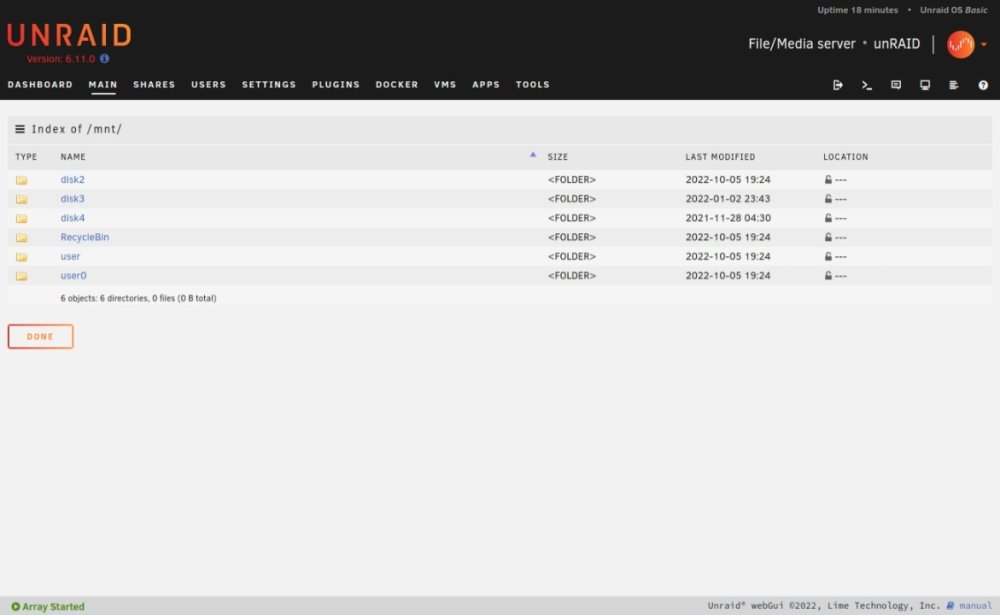Click the lock icon in user0 row

828,276
